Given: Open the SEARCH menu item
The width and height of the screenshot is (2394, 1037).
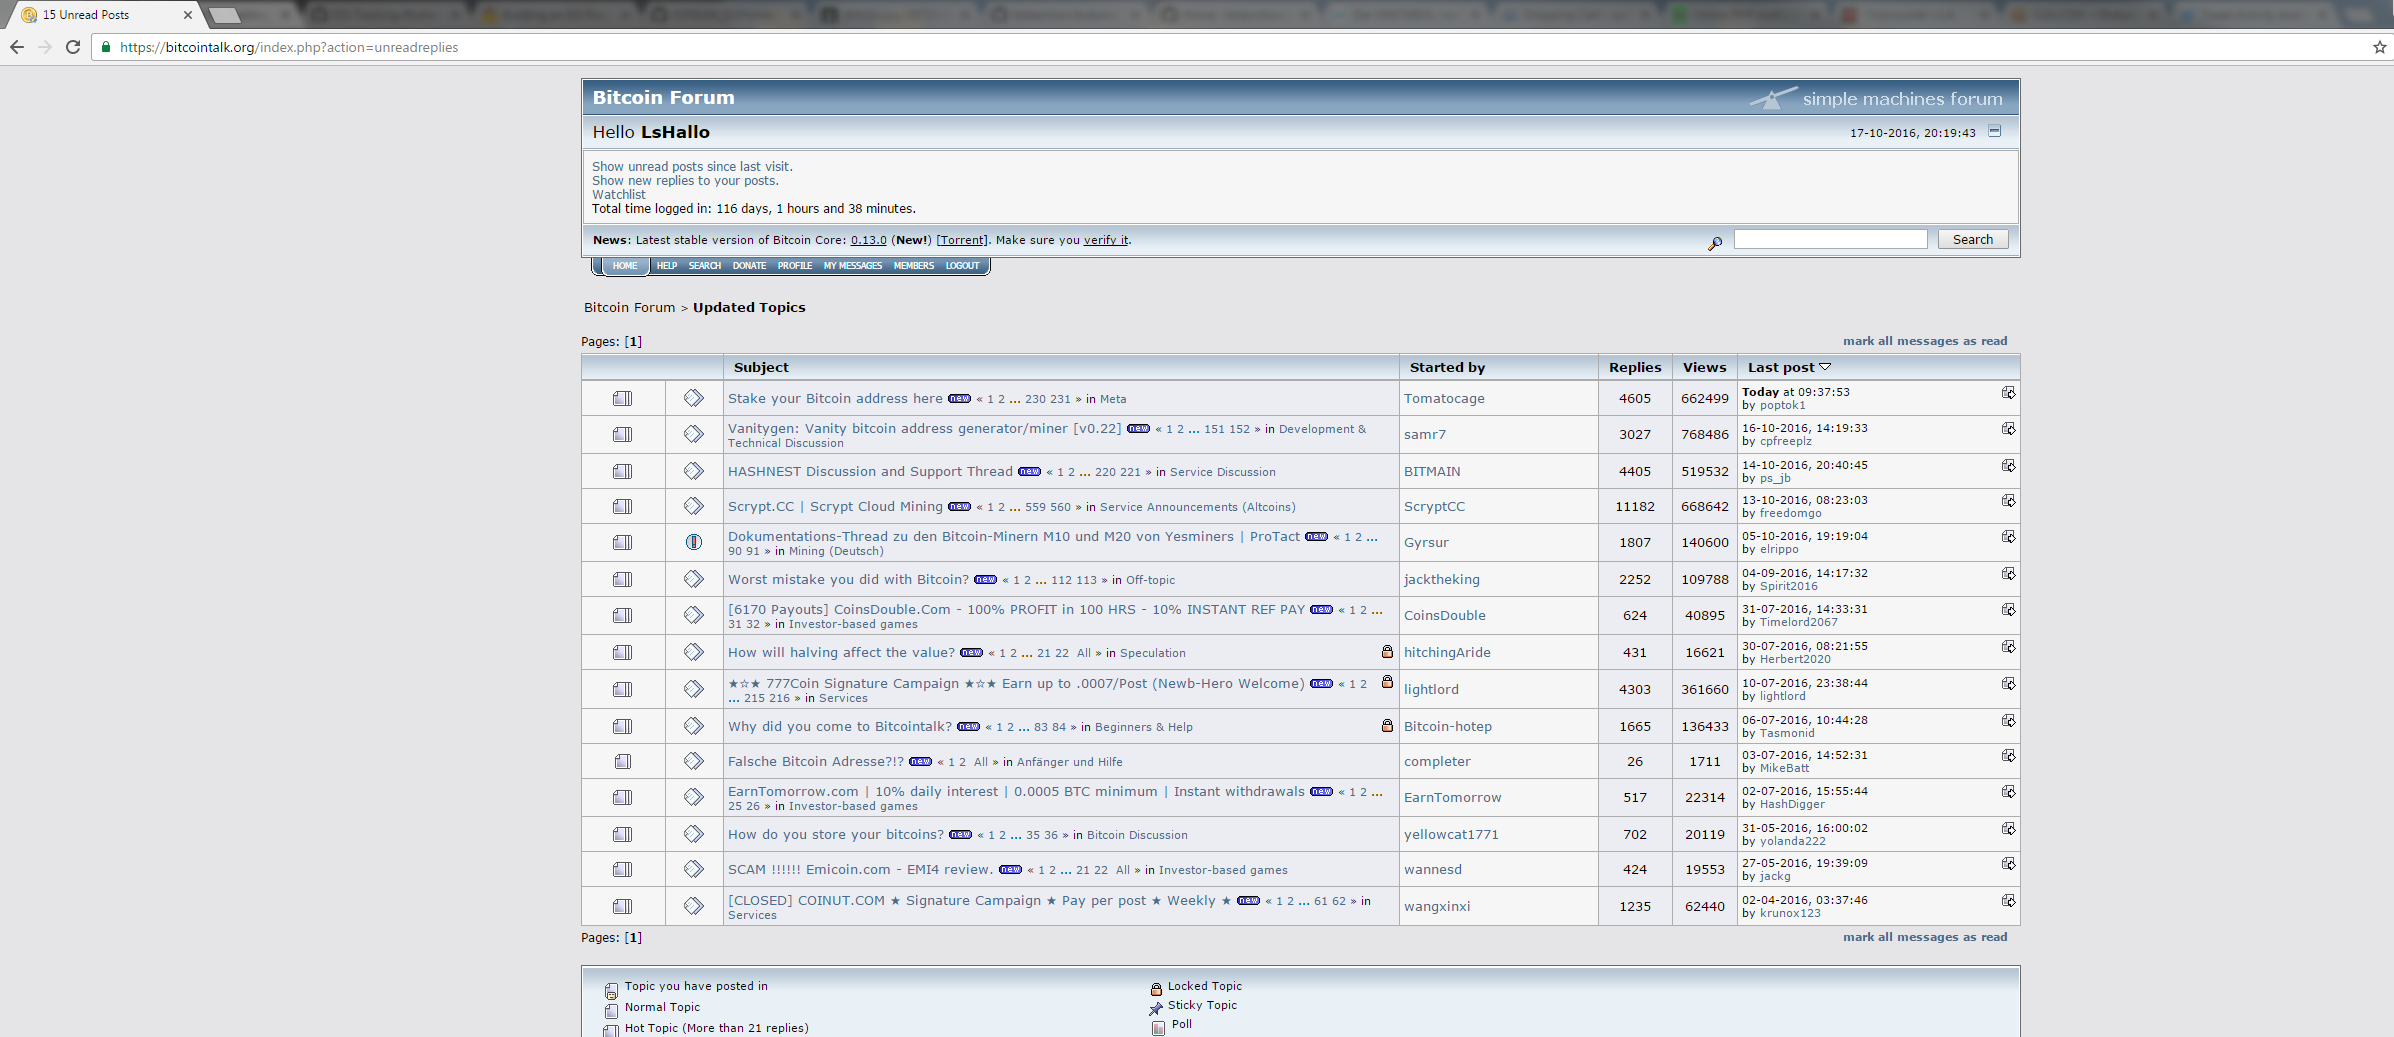Looking at the screenshot, I should pyautogui.click(x=705, y=266).
